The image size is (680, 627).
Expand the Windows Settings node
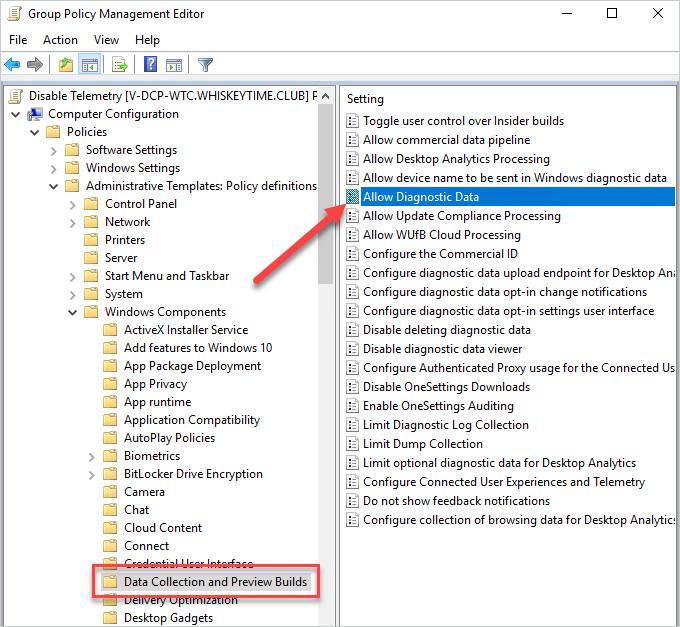pyautogui.click(x=54, y=169)
